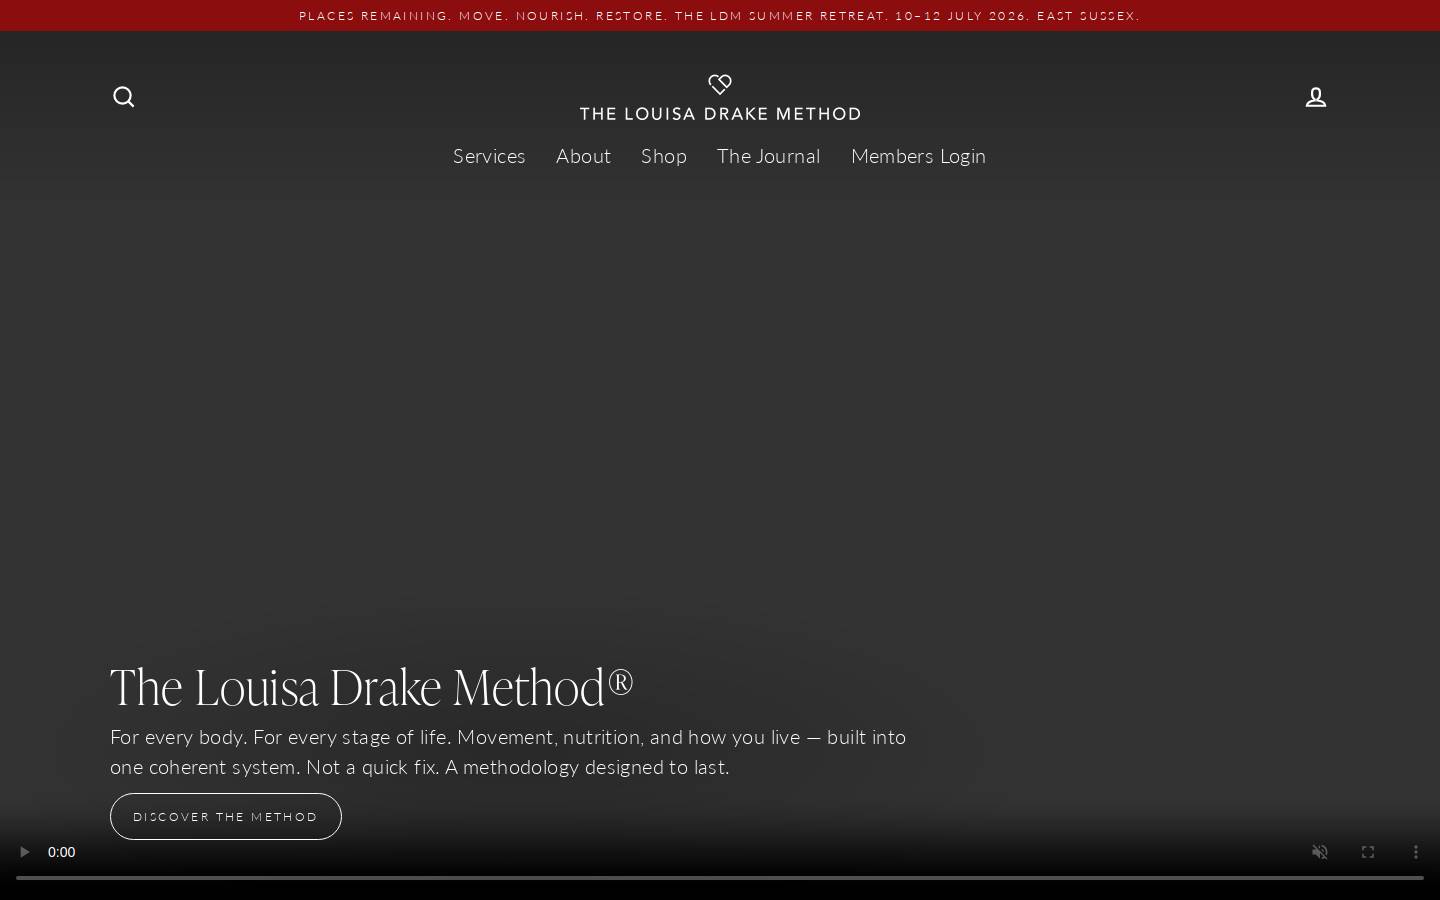This screenshot has width=1440, height=900.
Task: Play the hero video
Action: click(x=25, y=852)
